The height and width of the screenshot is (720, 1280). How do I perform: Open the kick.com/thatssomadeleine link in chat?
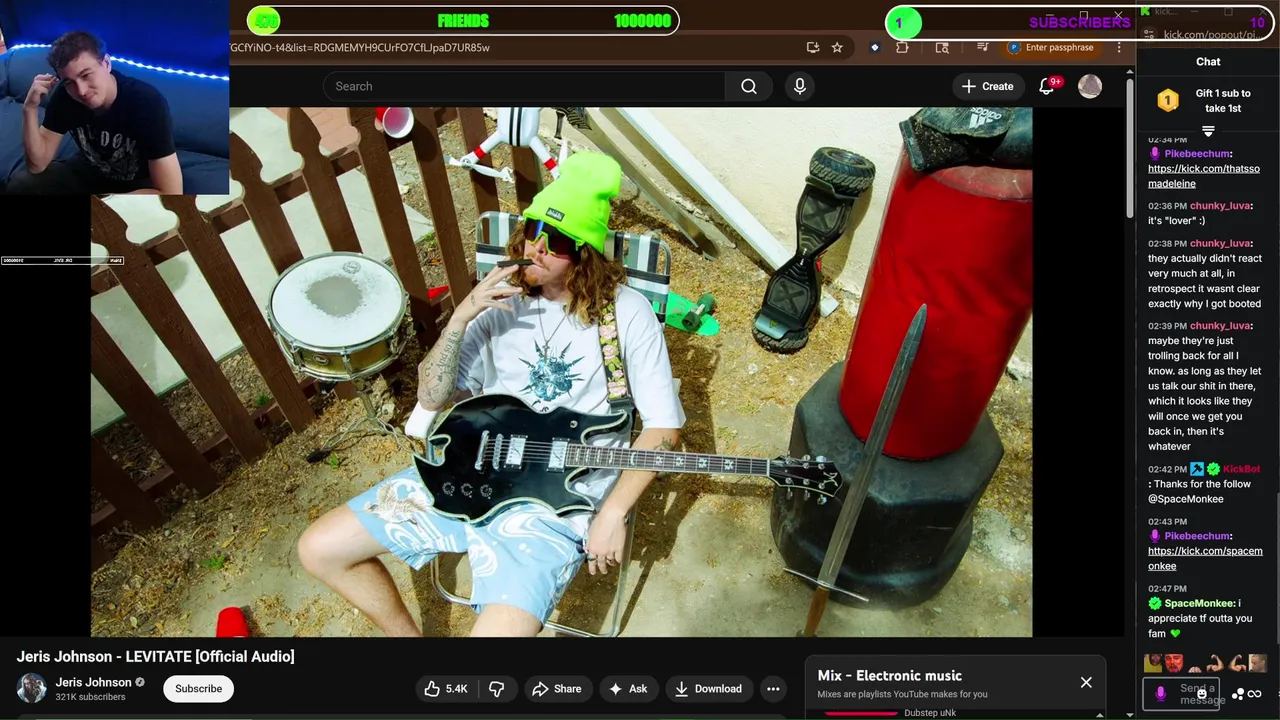pos(1203,176)
